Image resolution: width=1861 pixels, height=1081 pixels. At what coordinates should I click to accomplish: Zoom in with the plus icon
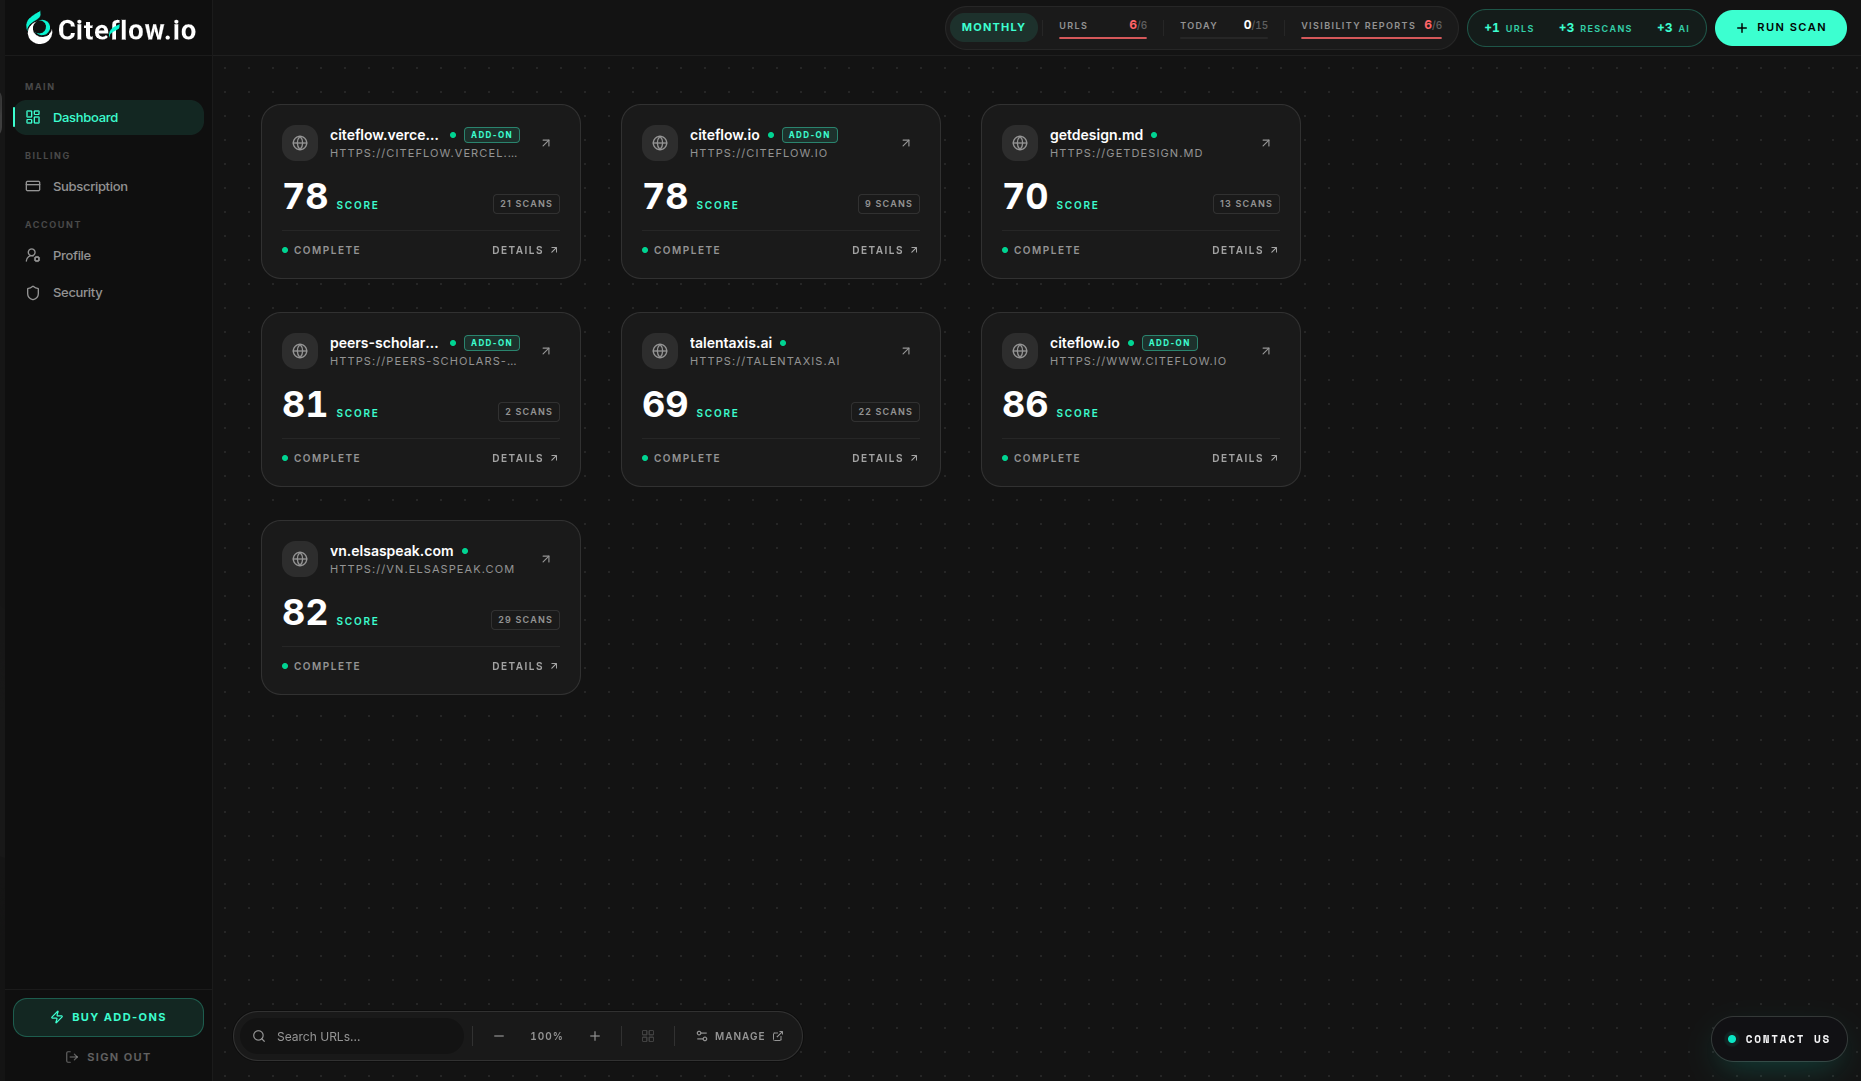[x=595, y=1036]
